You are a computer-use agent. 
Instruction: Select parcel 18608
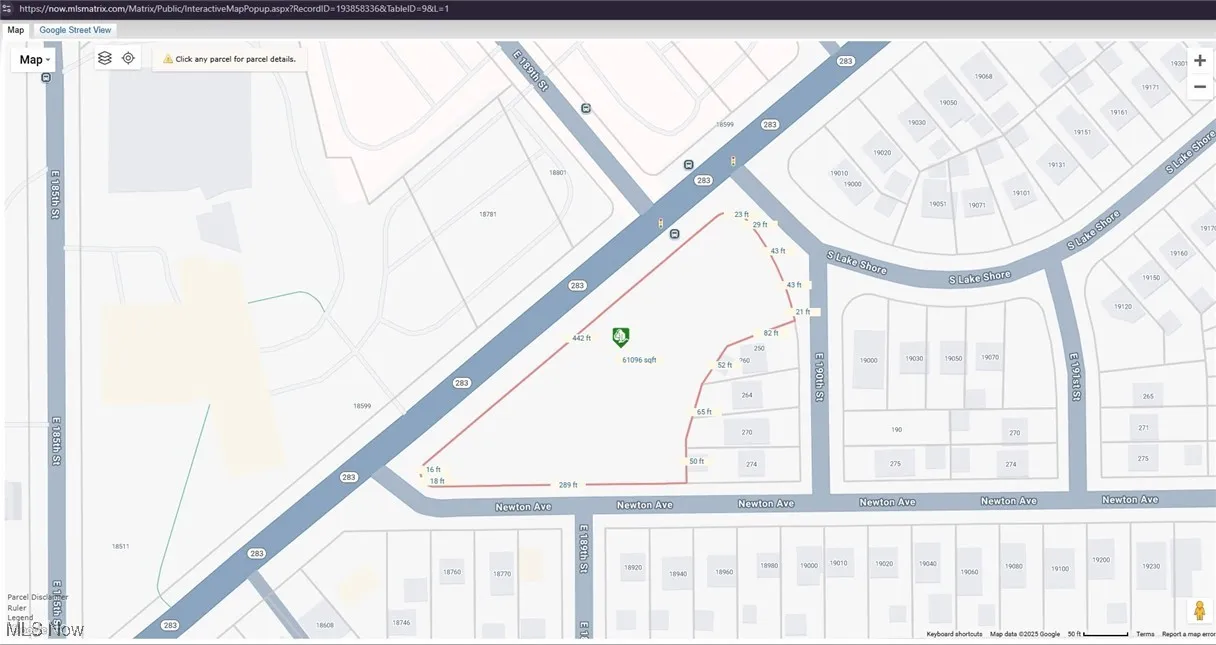325,625
